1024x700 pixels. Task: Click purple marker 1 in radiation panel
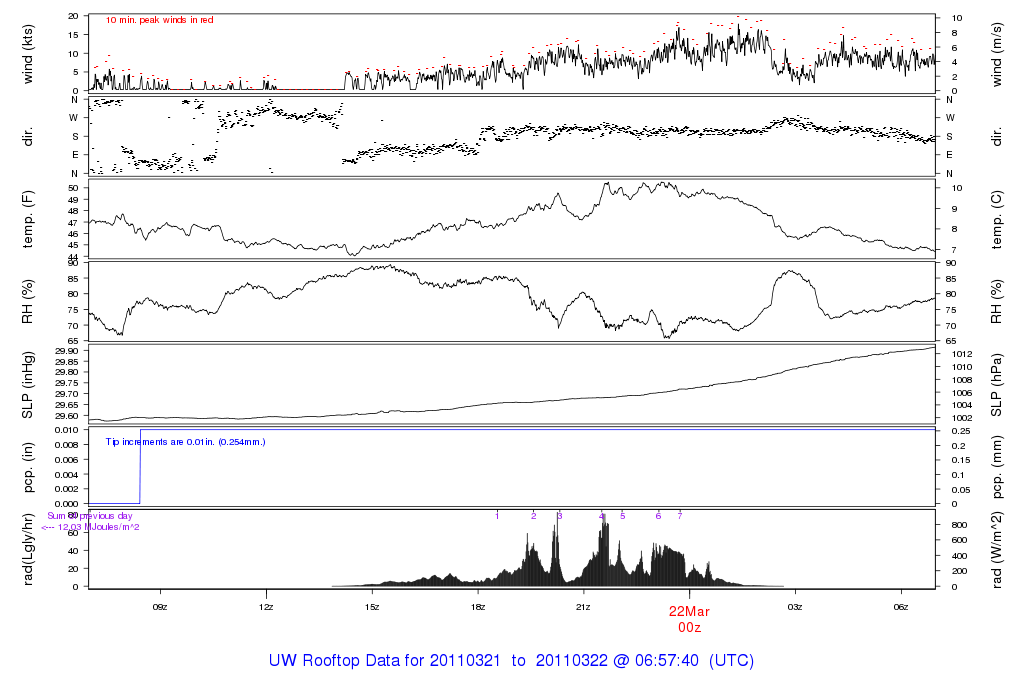pyautogui.click(x=497, y=516)
